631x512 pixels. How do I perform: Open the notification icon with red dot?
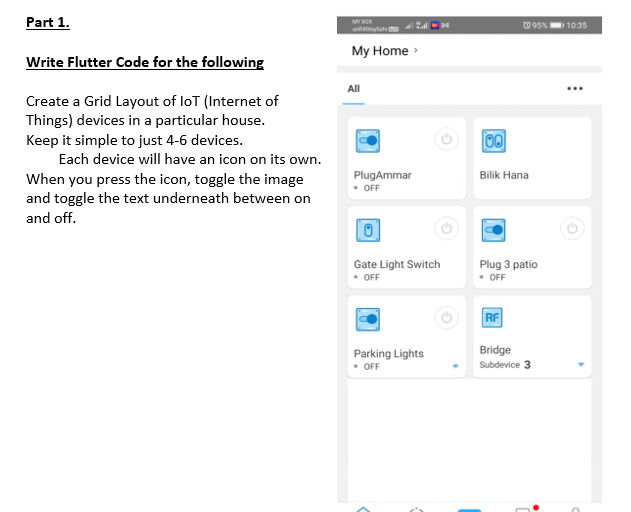[526, 508]
